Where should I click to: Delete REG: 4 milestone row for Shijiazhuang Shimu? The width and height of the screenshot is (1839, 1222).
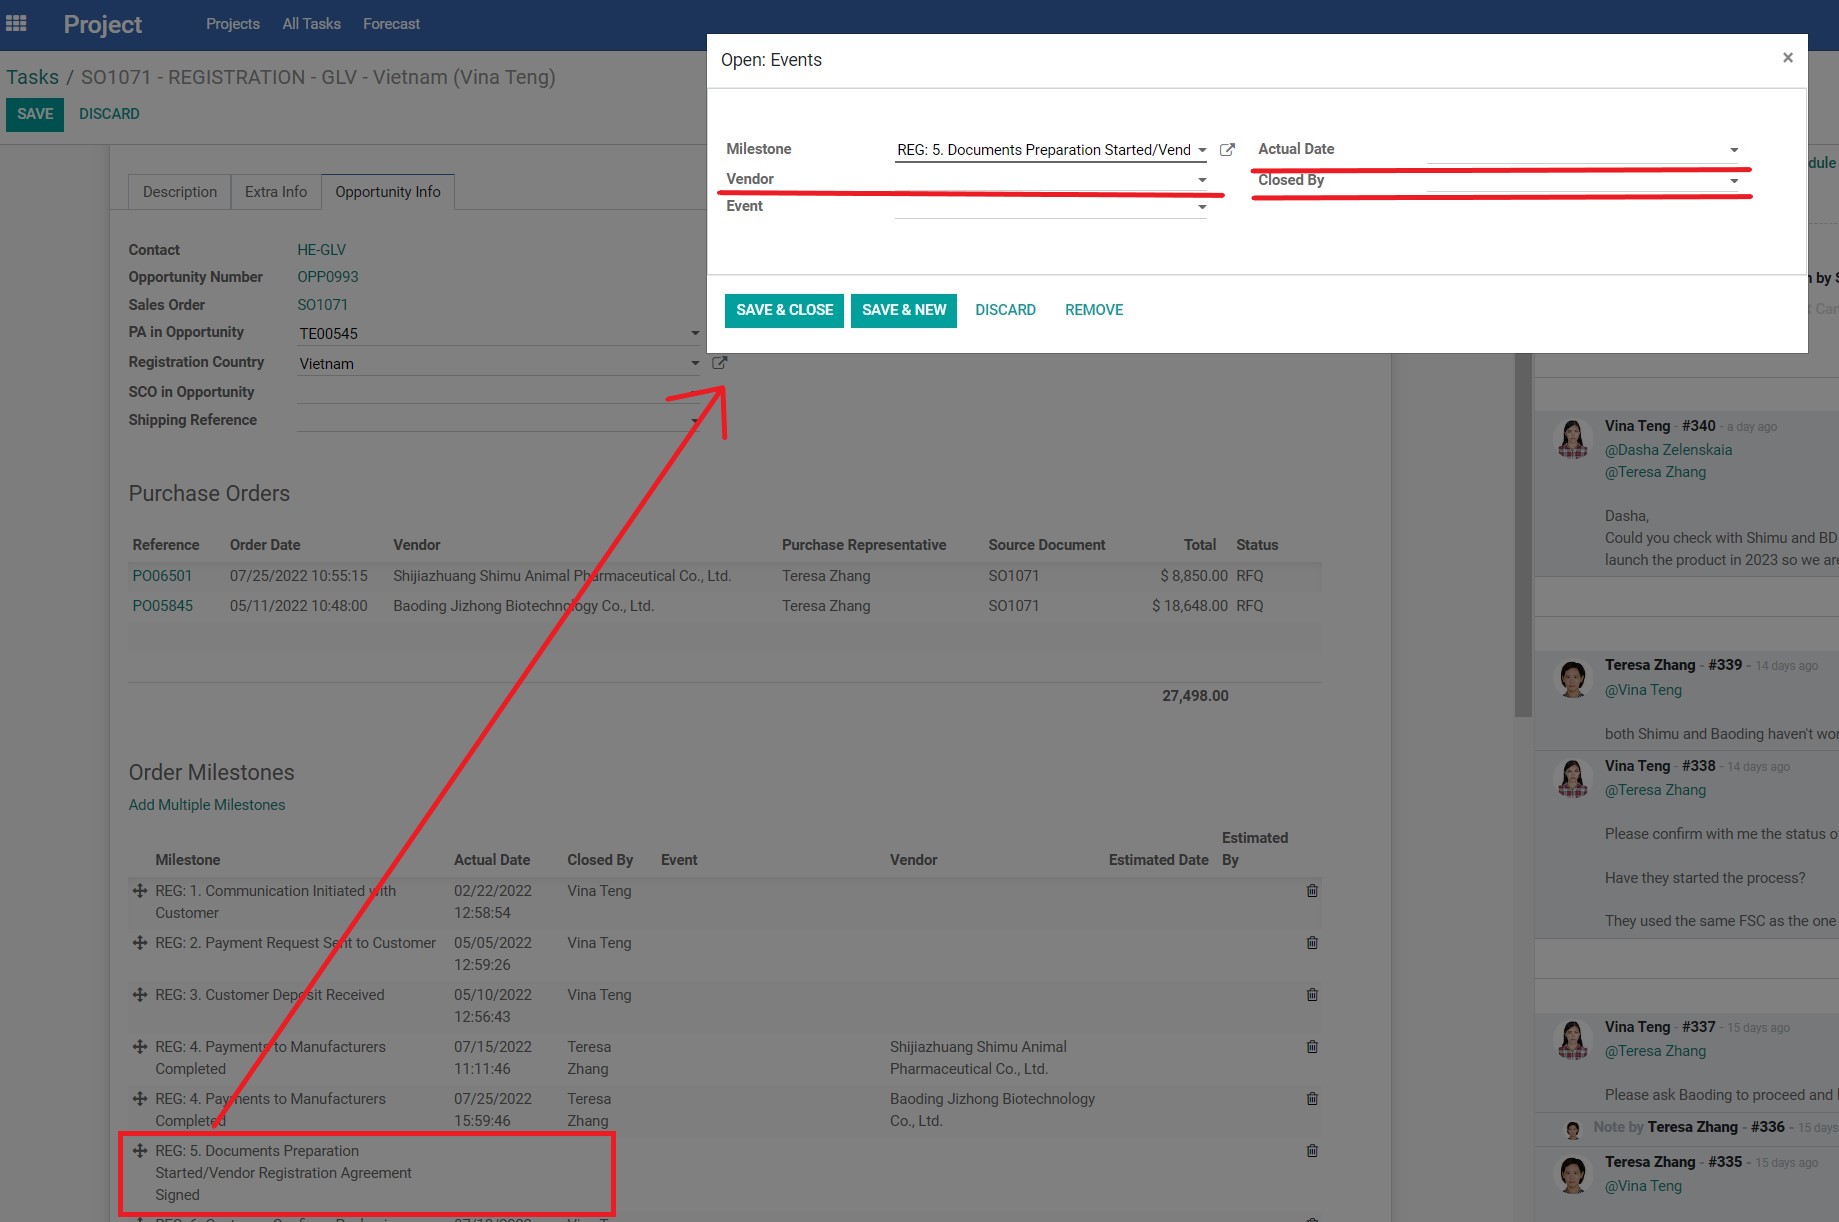coord(1312,1046)
